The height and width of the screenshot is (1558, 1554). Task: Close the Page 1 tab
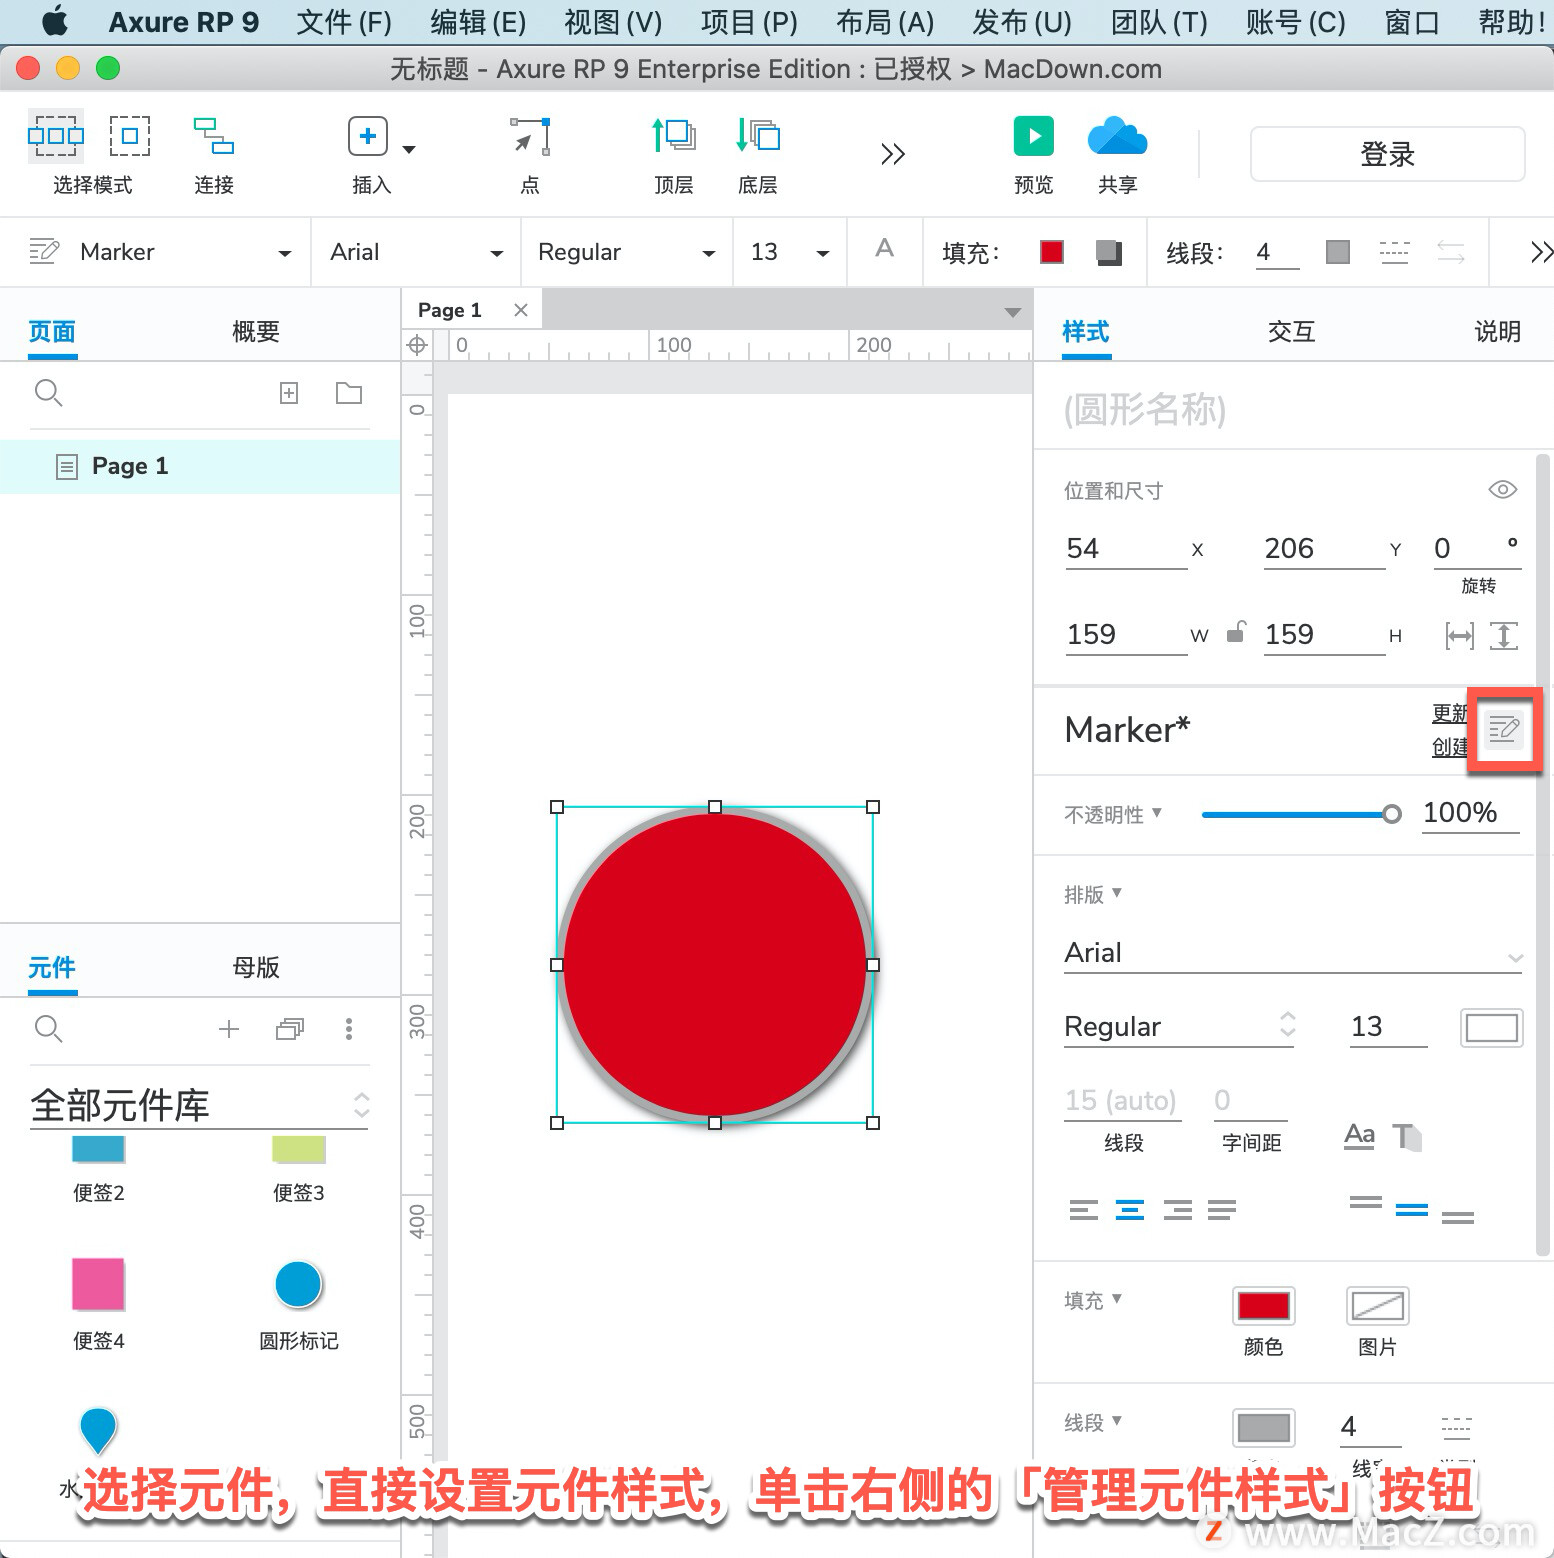(x=520, y=310)
